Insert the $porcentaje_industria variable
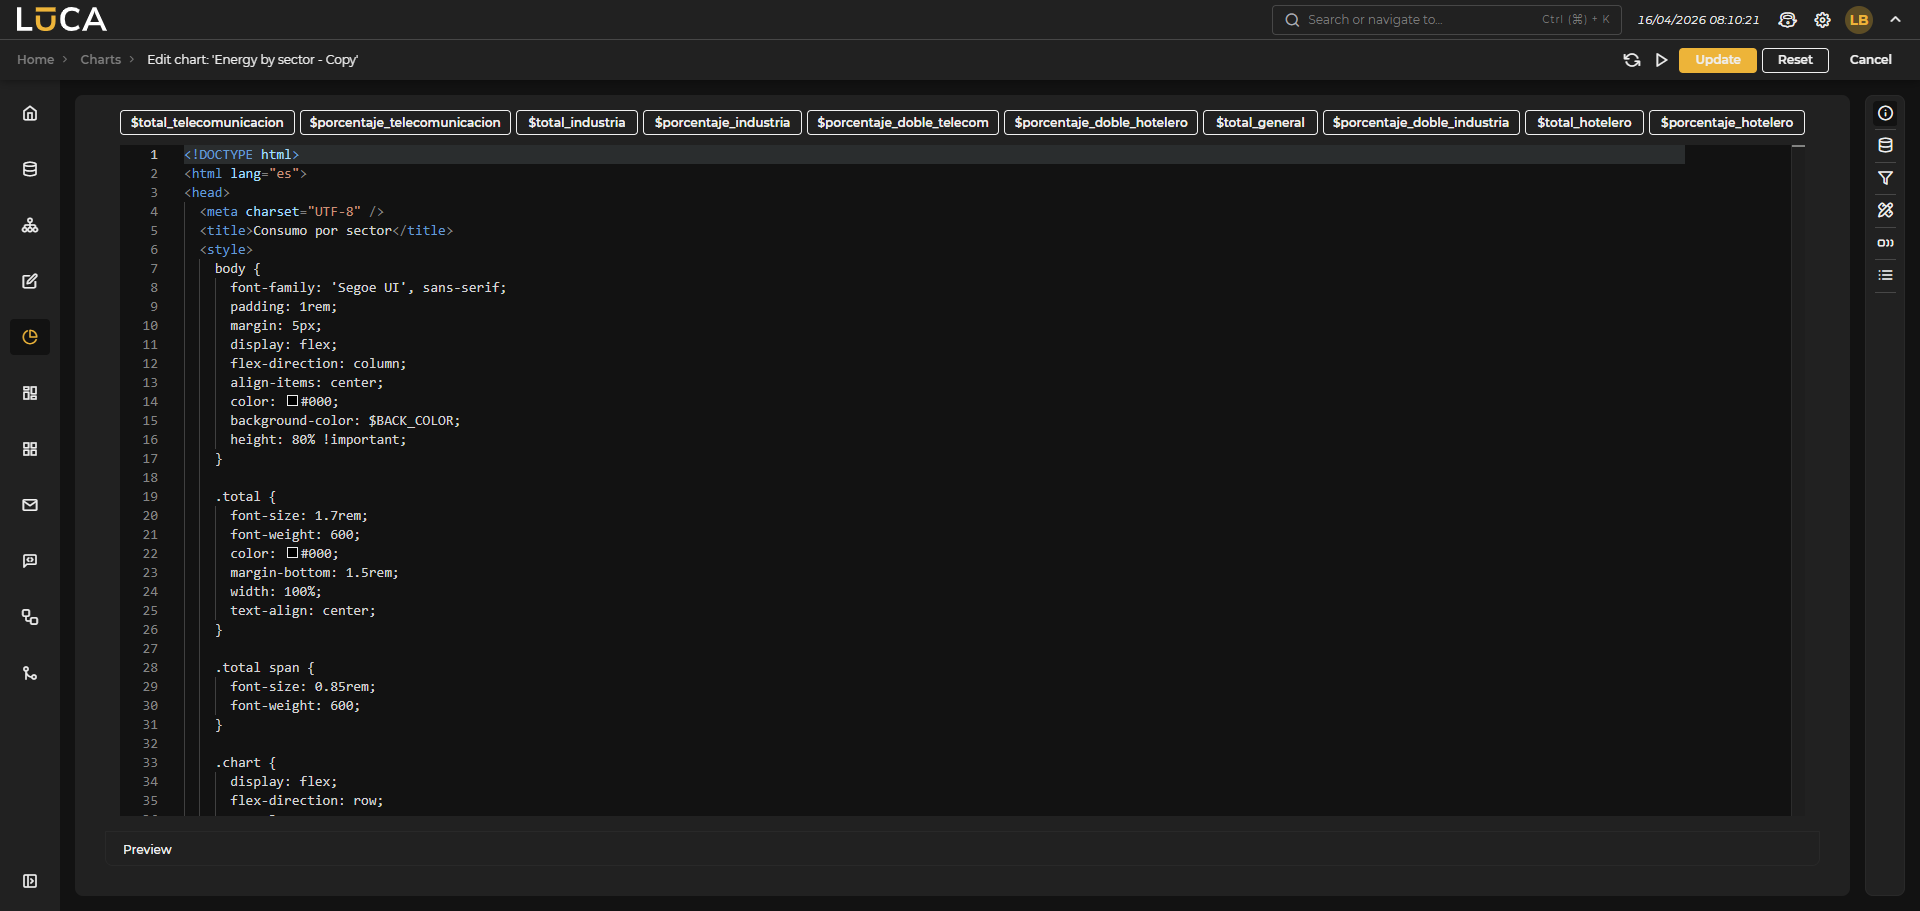 click(x=722, y=122)
